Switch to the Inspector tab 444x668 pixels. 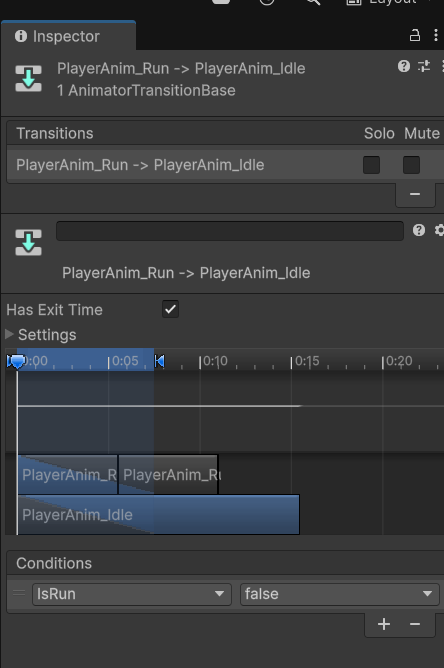click(68, 36)
